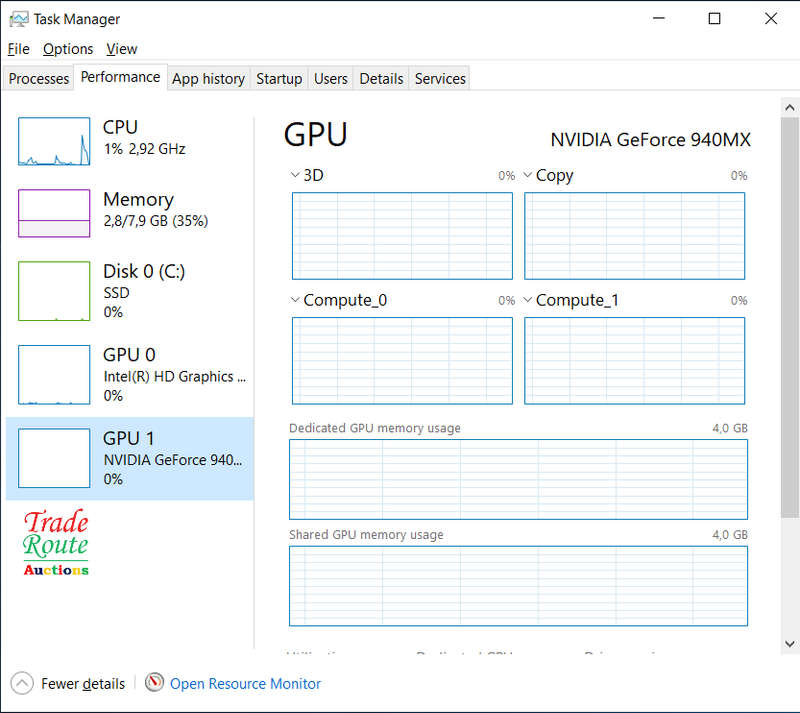Click the 3D engine graph
The image size is (800, 713).
click(402, 236)
